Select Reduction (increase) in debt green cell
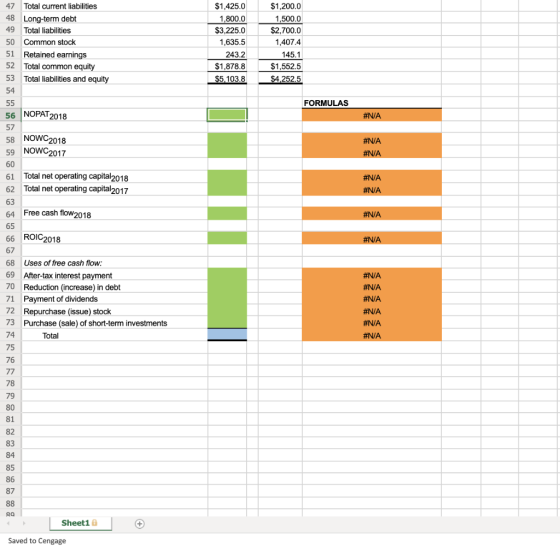The image size is (560, 546). coord(227,287)
